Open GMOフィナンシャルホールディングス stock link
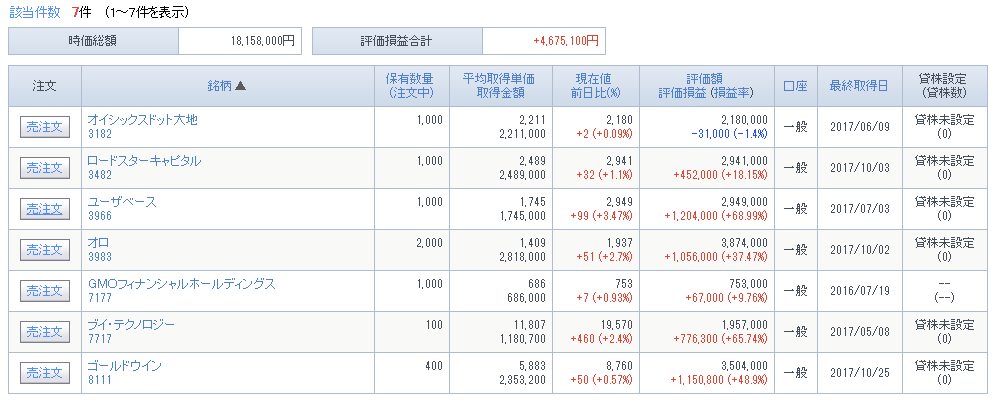 pyautogui.click(x=182, y=284)
